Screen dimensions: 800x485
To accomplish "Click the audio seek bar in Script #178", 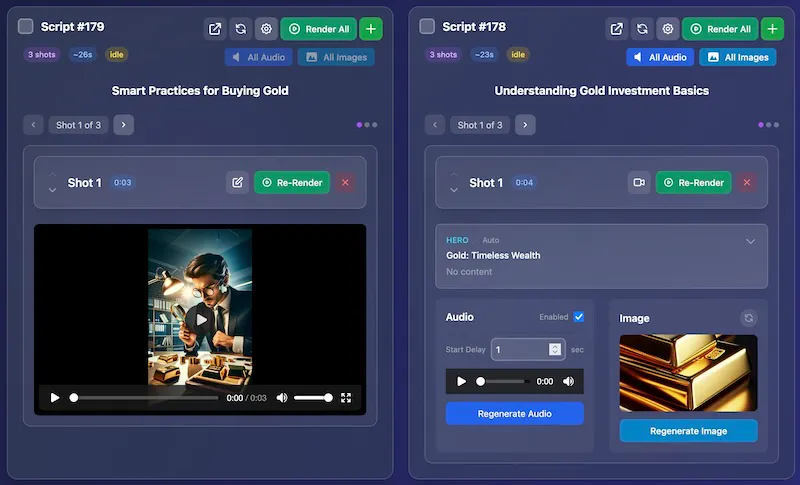I will [503, 381].
